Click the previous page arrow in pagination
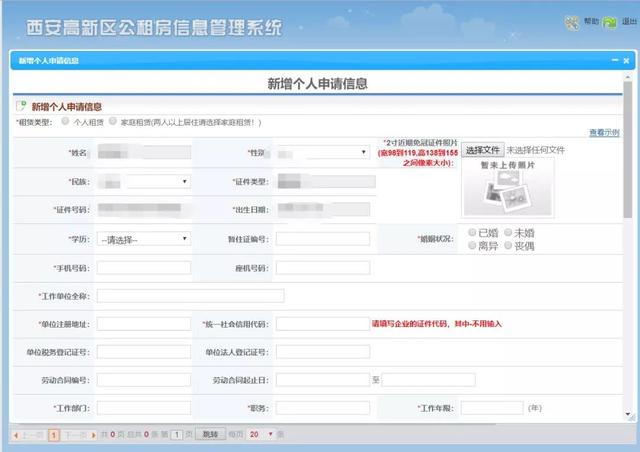This screenshot has width=640, height=452. [x=16, y=435]
